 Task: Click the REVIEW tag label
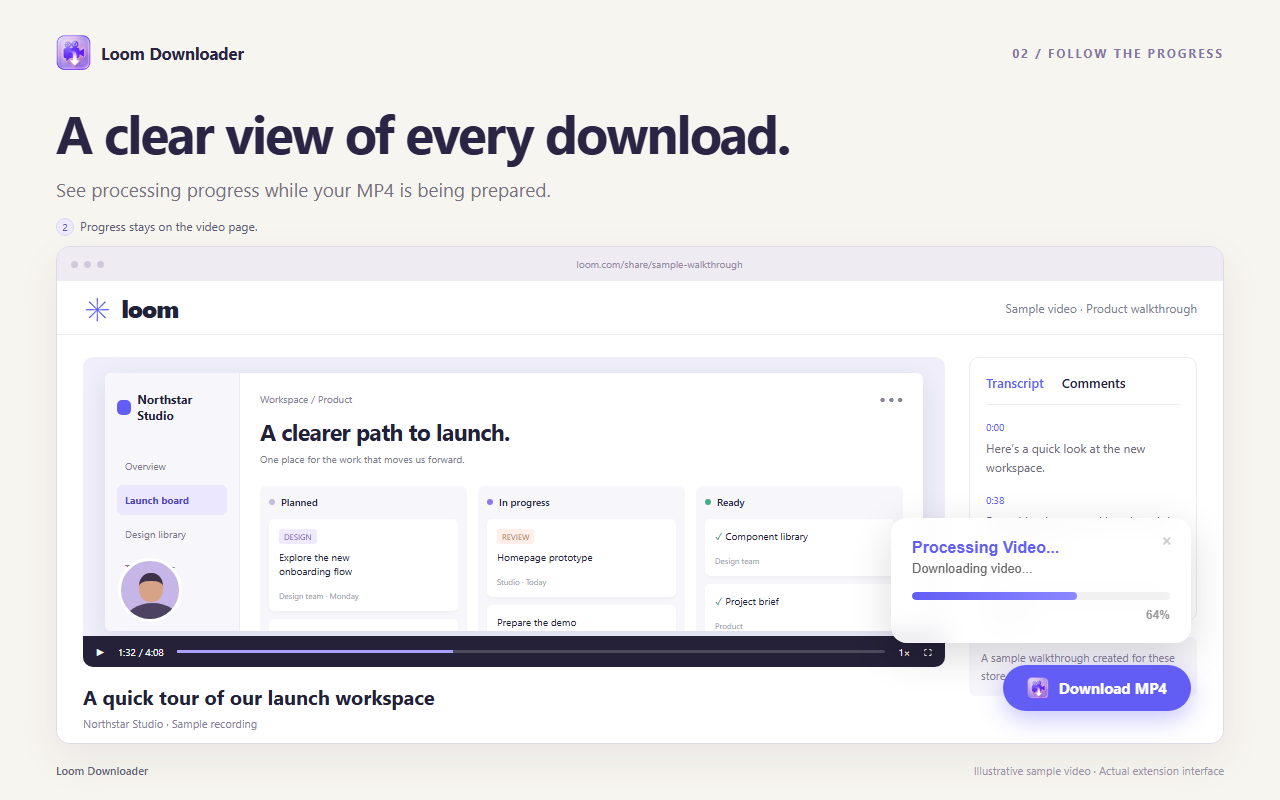tap(516, 537)
